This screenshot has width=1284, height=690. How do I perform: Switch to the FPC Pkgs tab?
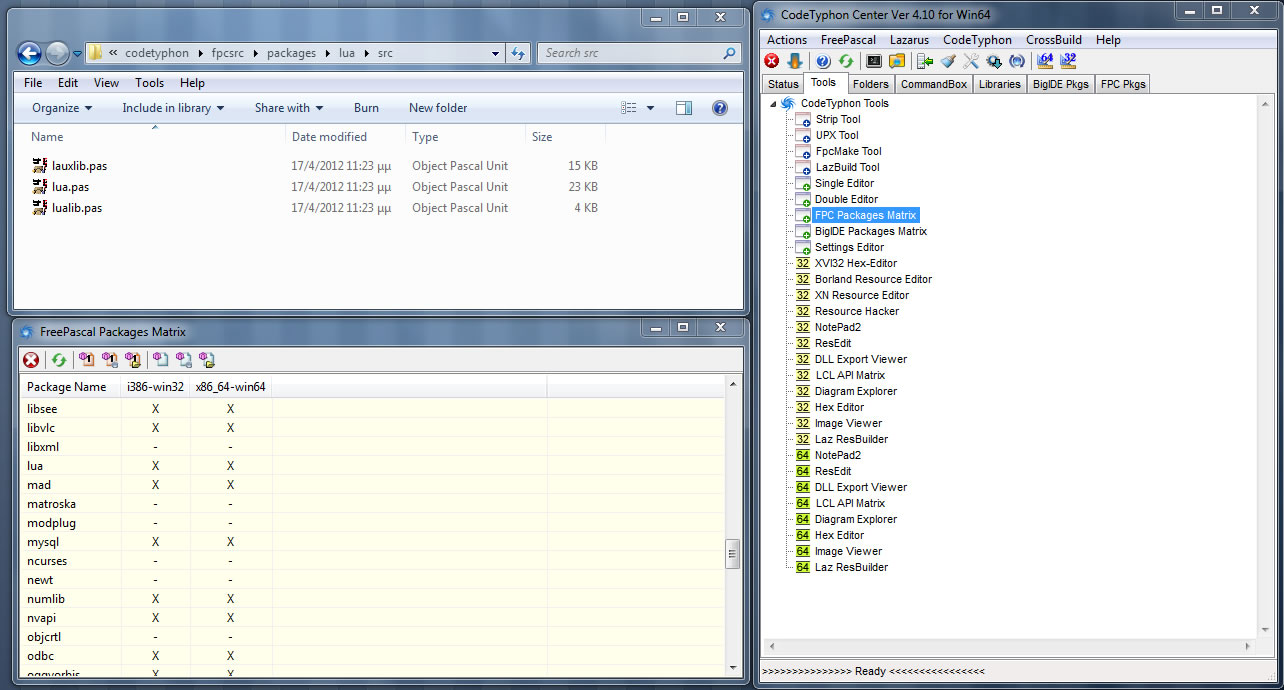(1123, 84)
